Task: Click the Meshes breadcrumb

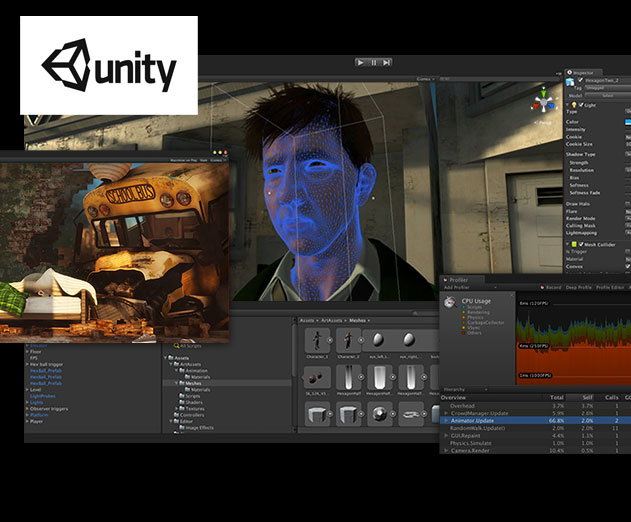Action: [357, 320]
